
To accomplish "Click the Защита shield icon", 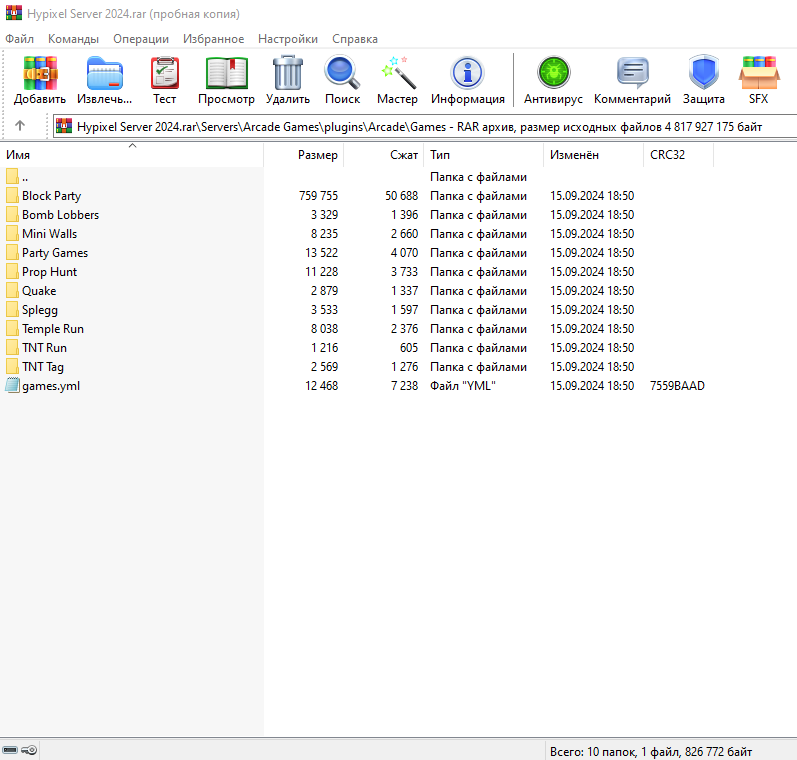I will pos(703,73).
